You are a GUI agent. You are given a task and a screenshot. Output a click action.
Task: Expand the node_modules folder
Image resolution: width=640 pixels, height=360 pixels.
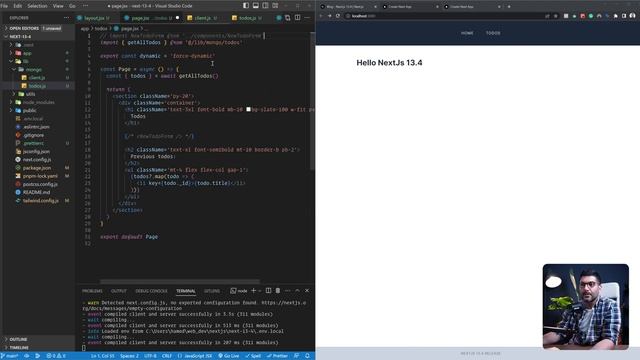(38, 102)
